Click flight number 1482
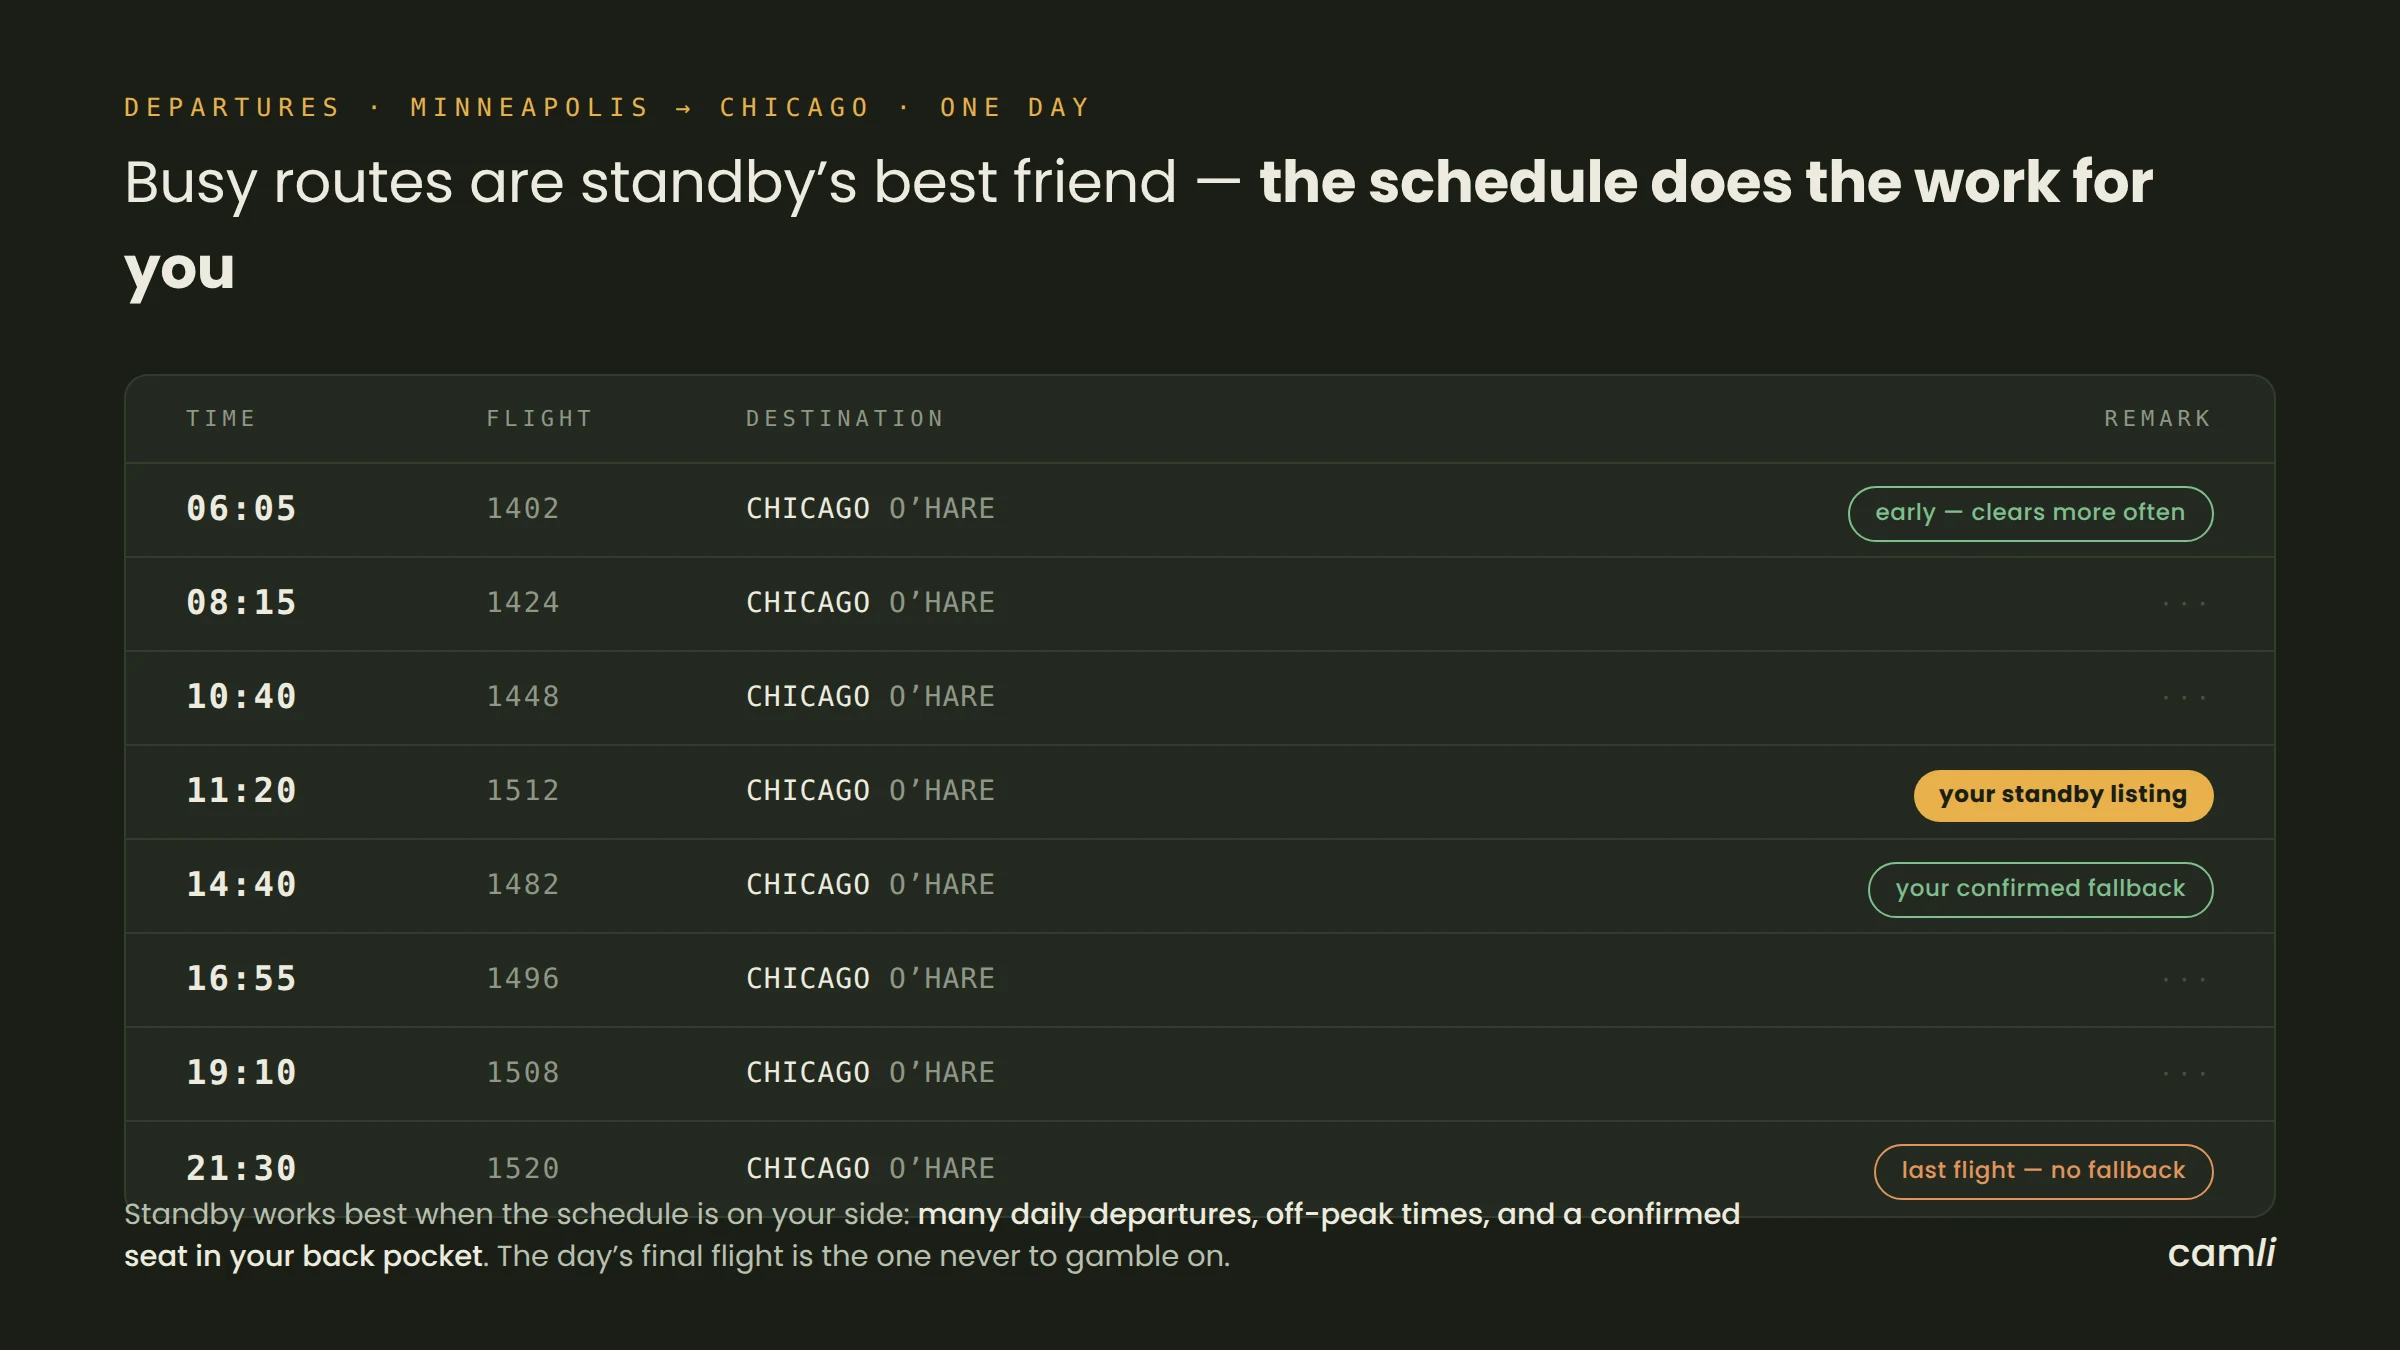This screenshot has width=2400, height=1350. coord(522,884)
